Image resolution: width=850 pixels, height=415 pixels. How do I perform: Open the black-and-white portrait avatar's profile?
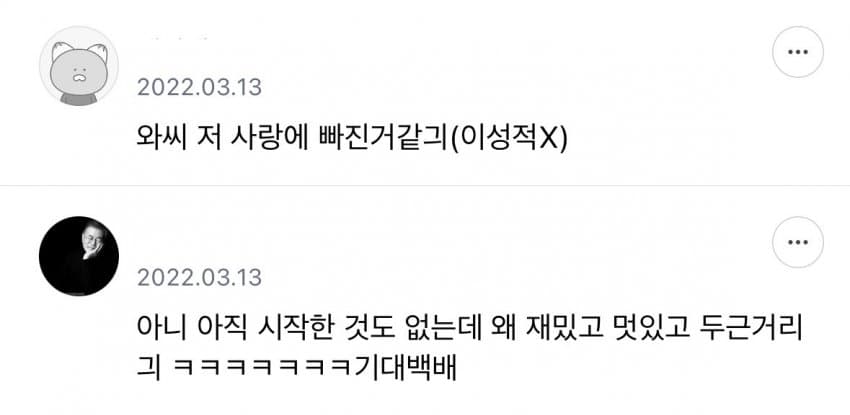point(79,256)
